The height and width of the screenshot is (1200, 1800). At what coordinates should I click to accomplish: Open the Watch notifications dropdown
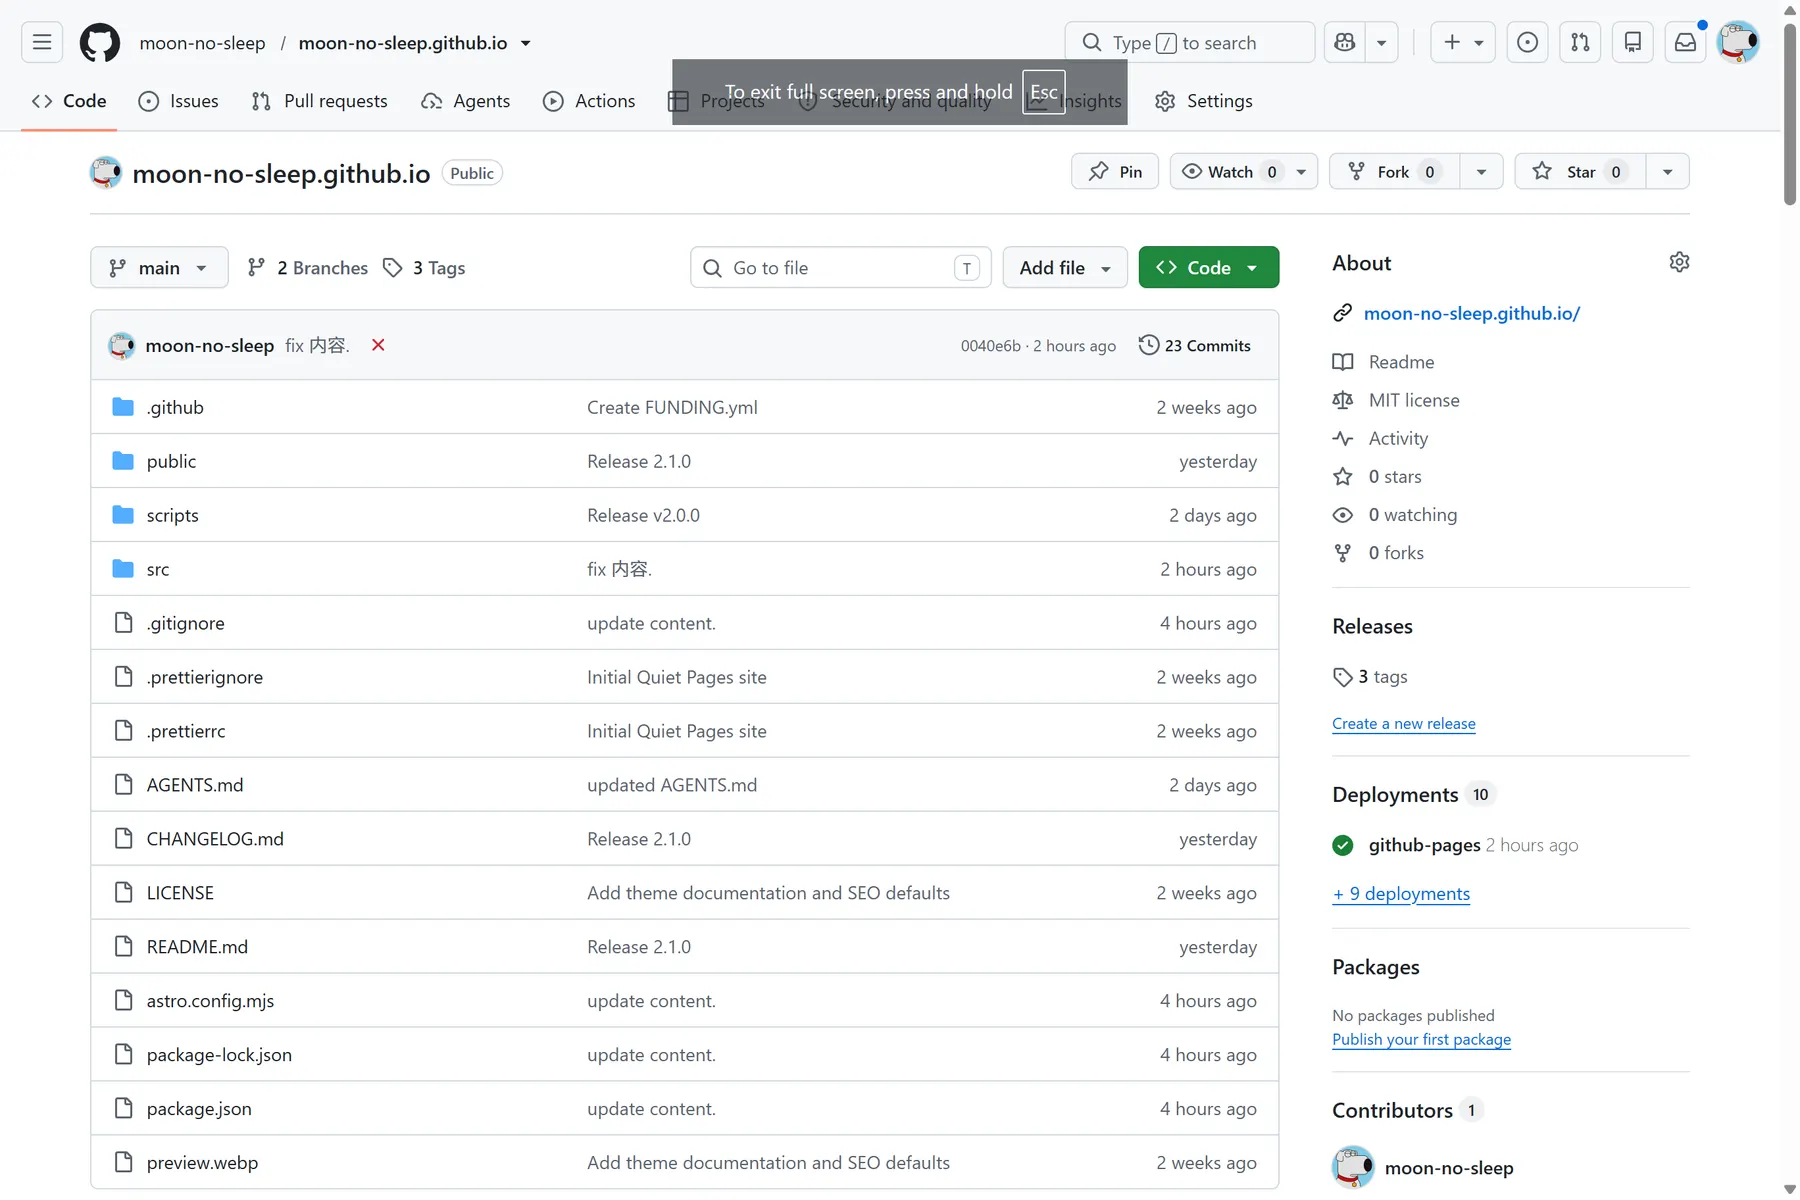[x=1244, y=171]
